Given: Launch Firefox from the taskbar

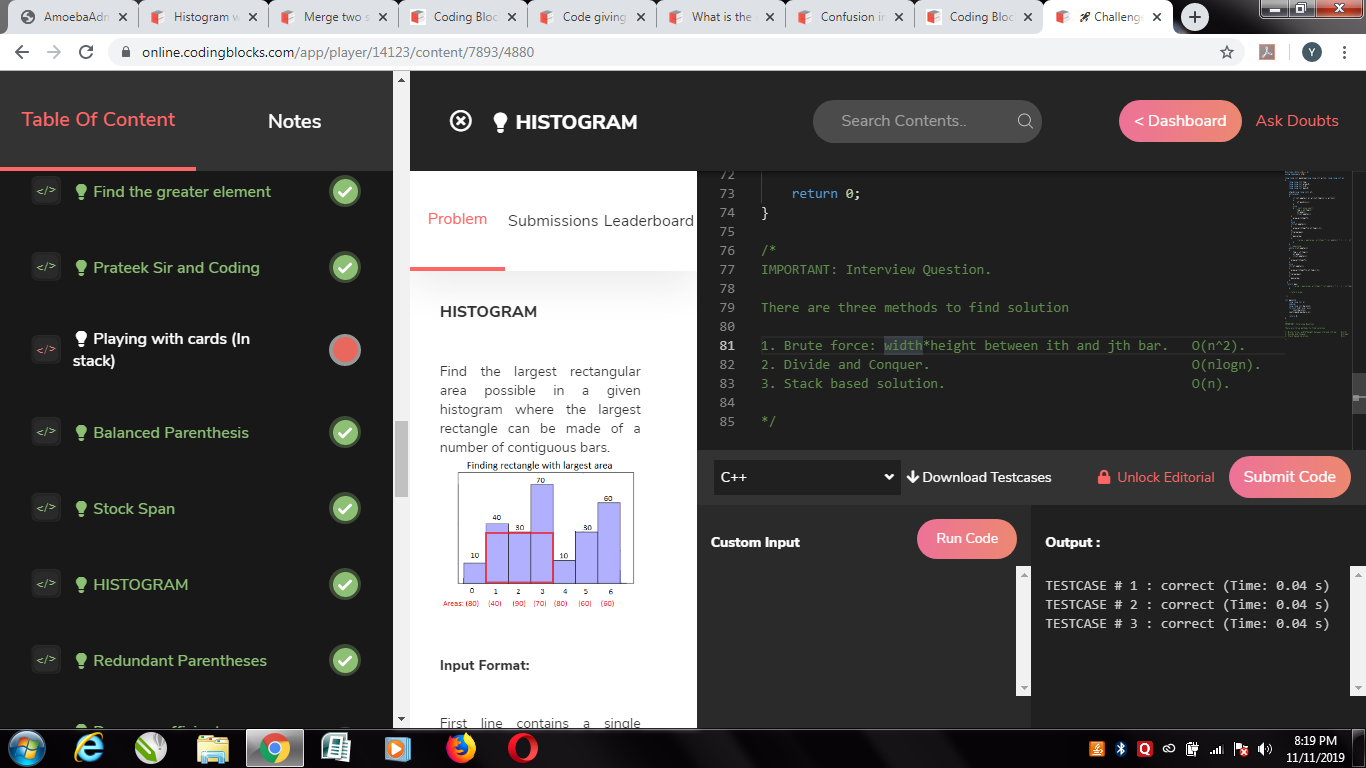Looking at the screenshot, I should (x=461, y=747).
